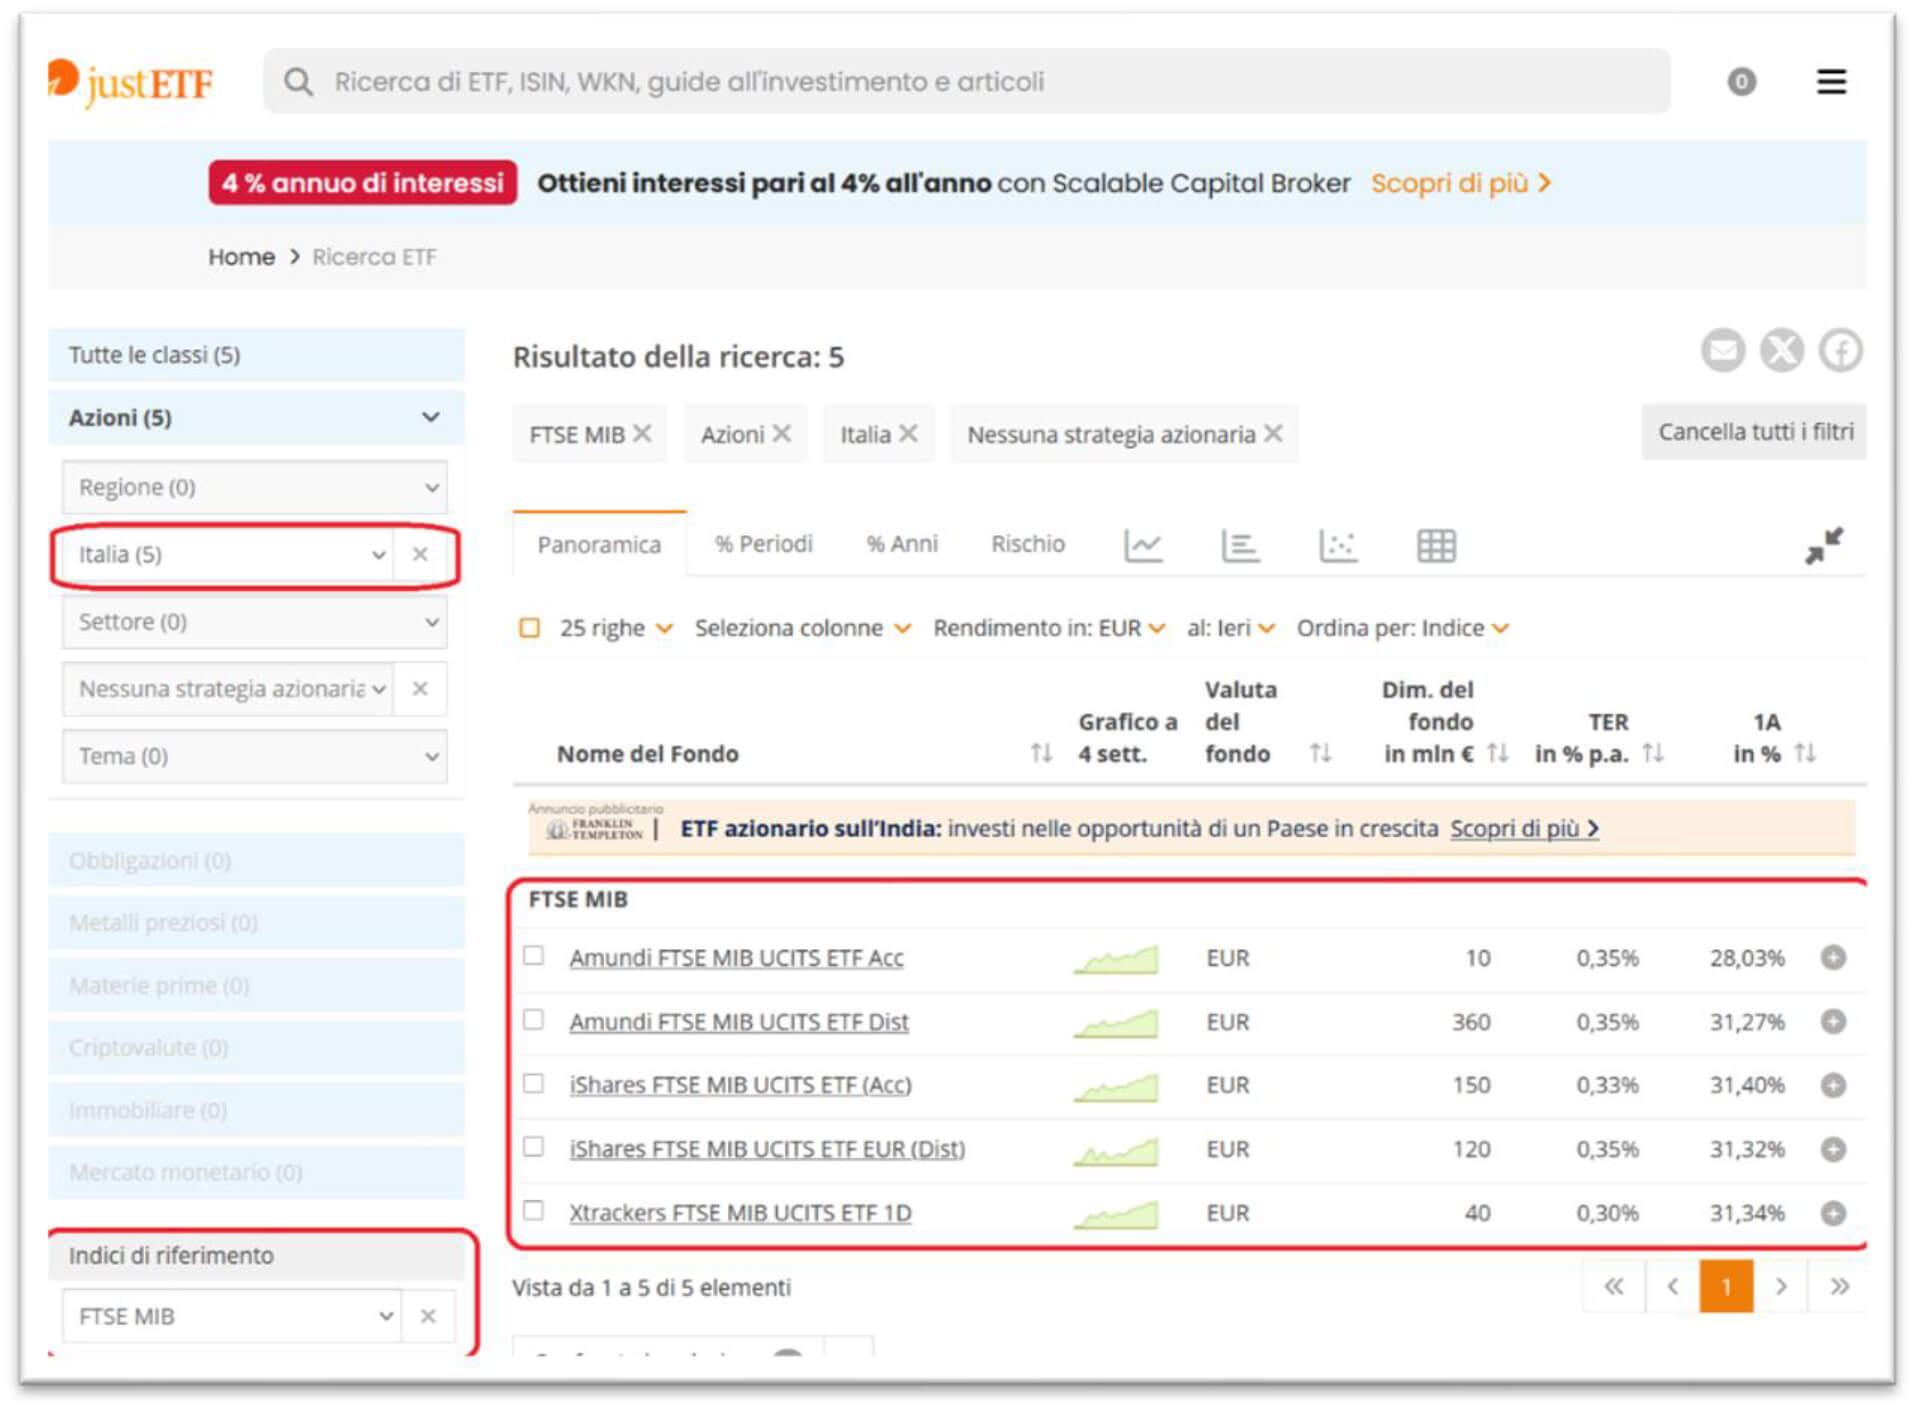Open the hamburger menu icon
This screenshot has height=1410, width=1915.
[x=1830, y=82]
